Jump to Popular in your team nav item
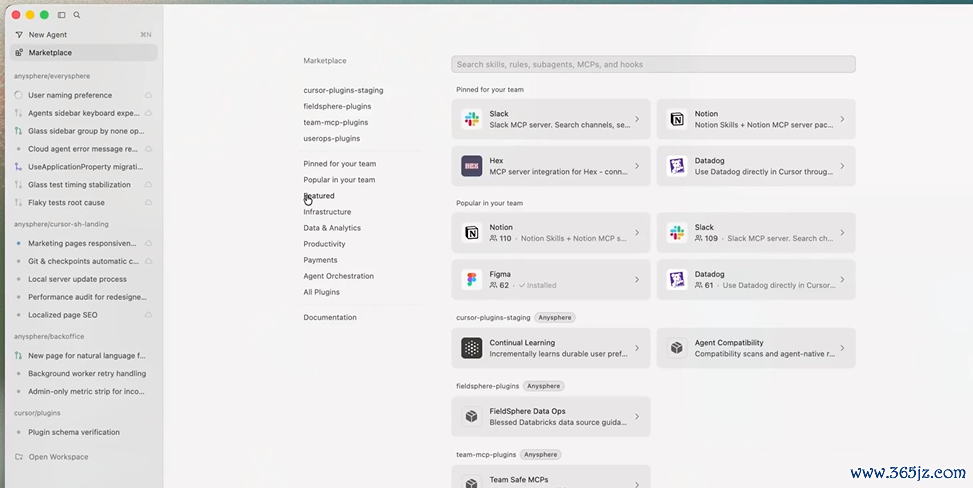Viewport: 973px width, 488px height. click(339, 180)
